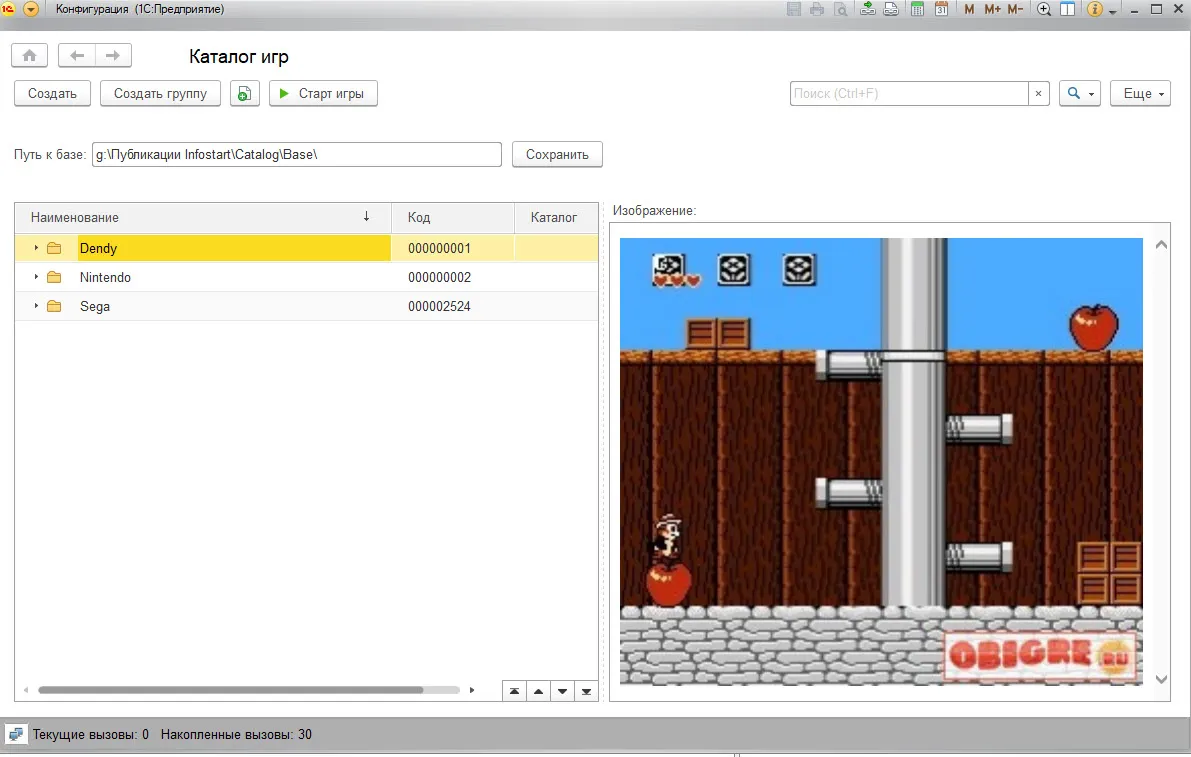Click the Go To Link icon with document
Image resolution: width=1191 pixels, height=757 pixels.
click(891, 9)
